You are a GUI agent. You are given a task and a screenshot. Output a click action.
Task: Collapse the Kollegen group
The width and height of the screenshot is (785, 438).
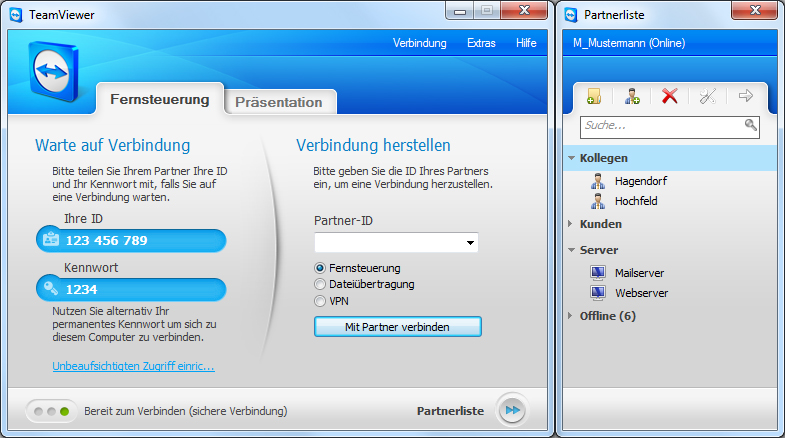571,158
